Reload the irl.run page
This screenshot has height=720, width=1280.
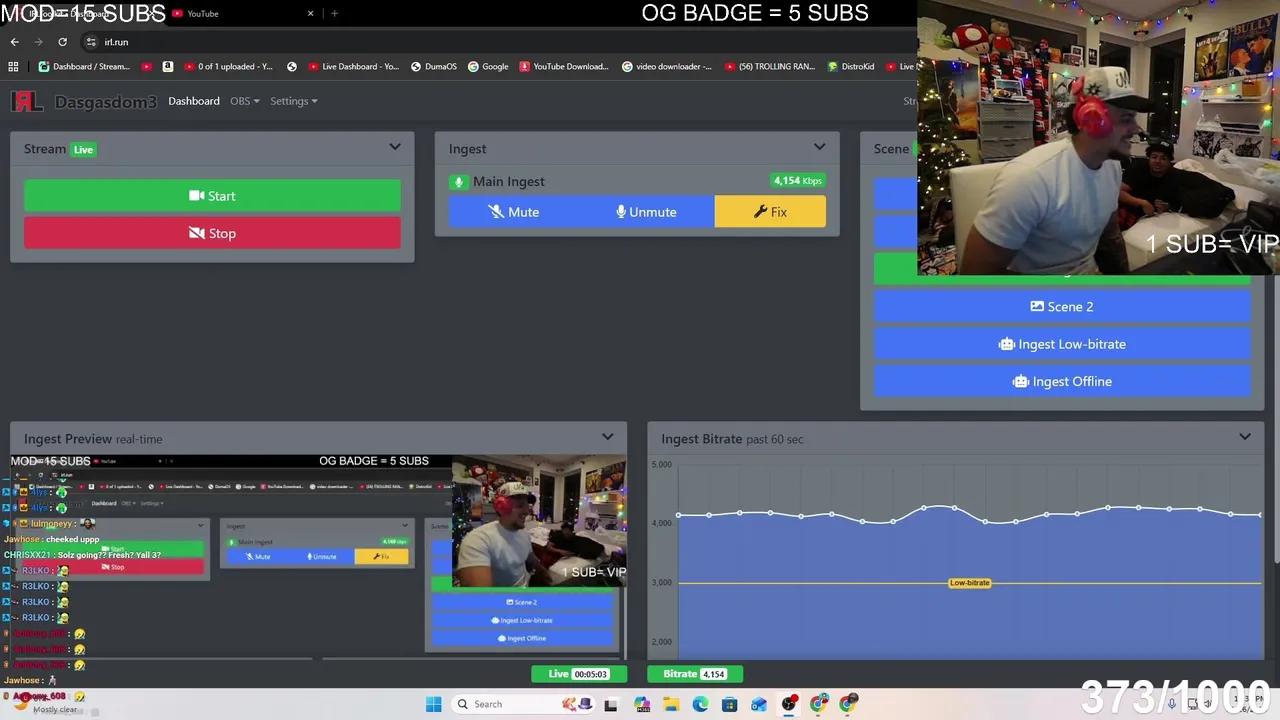click(x=62, y=42)
